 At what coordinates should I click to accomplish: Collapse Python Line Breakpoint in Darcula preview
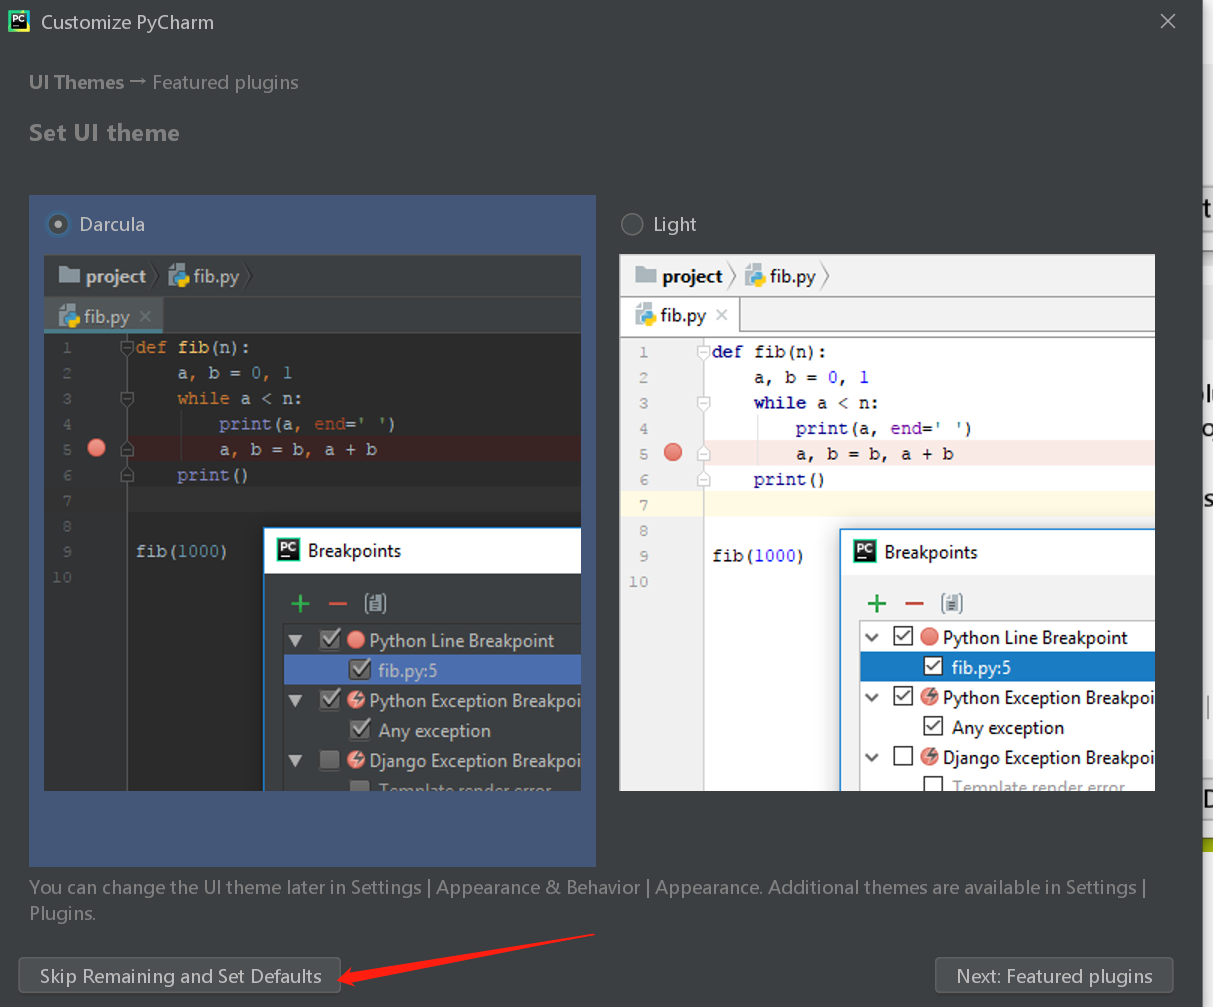[295, 640]
